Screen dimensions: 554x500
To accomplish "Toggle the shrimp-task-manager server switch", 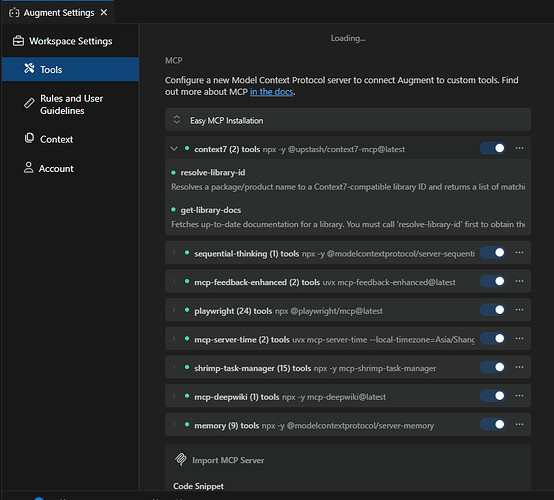I will click(493, 367).
